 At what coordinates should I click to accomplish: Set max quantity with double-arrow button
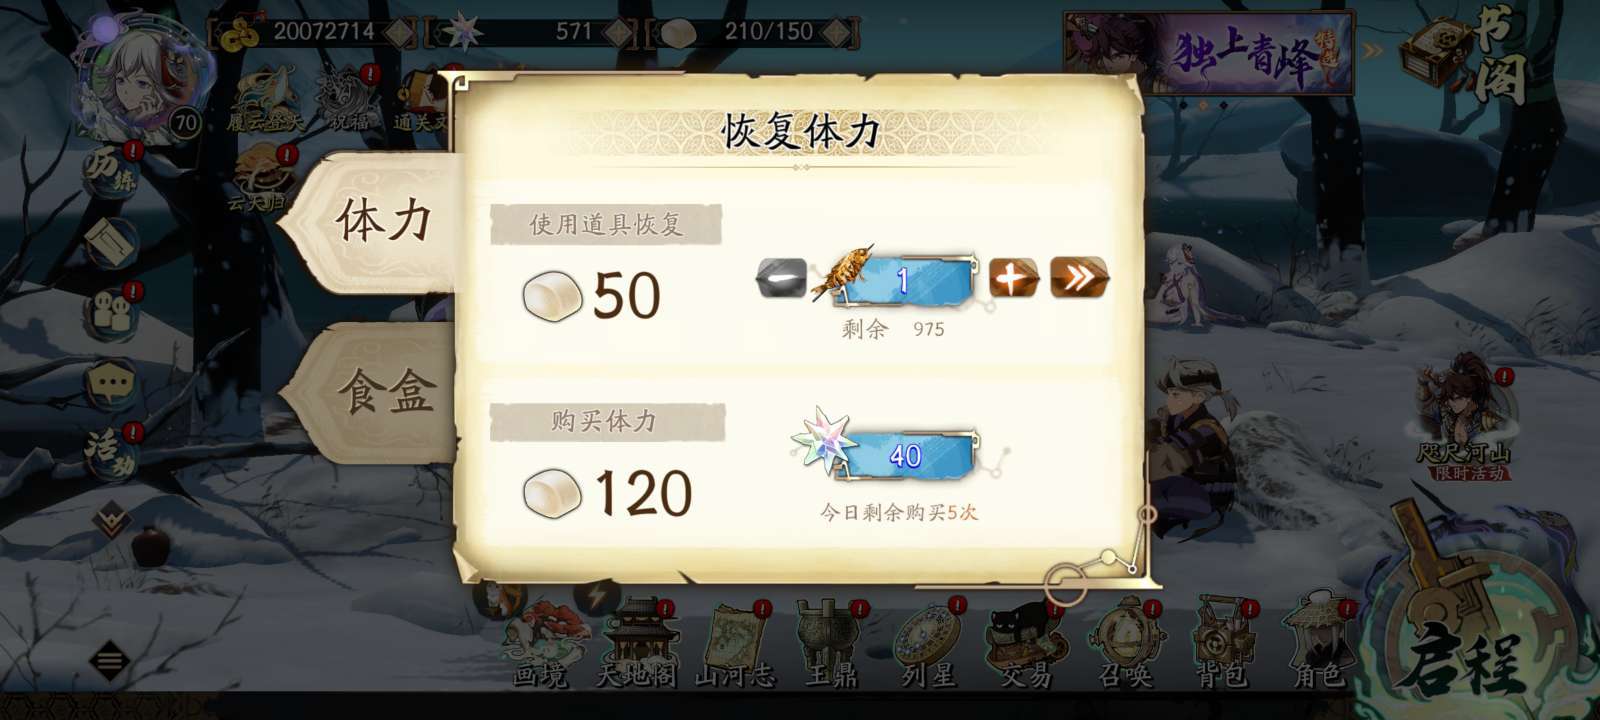(1079, 278)
